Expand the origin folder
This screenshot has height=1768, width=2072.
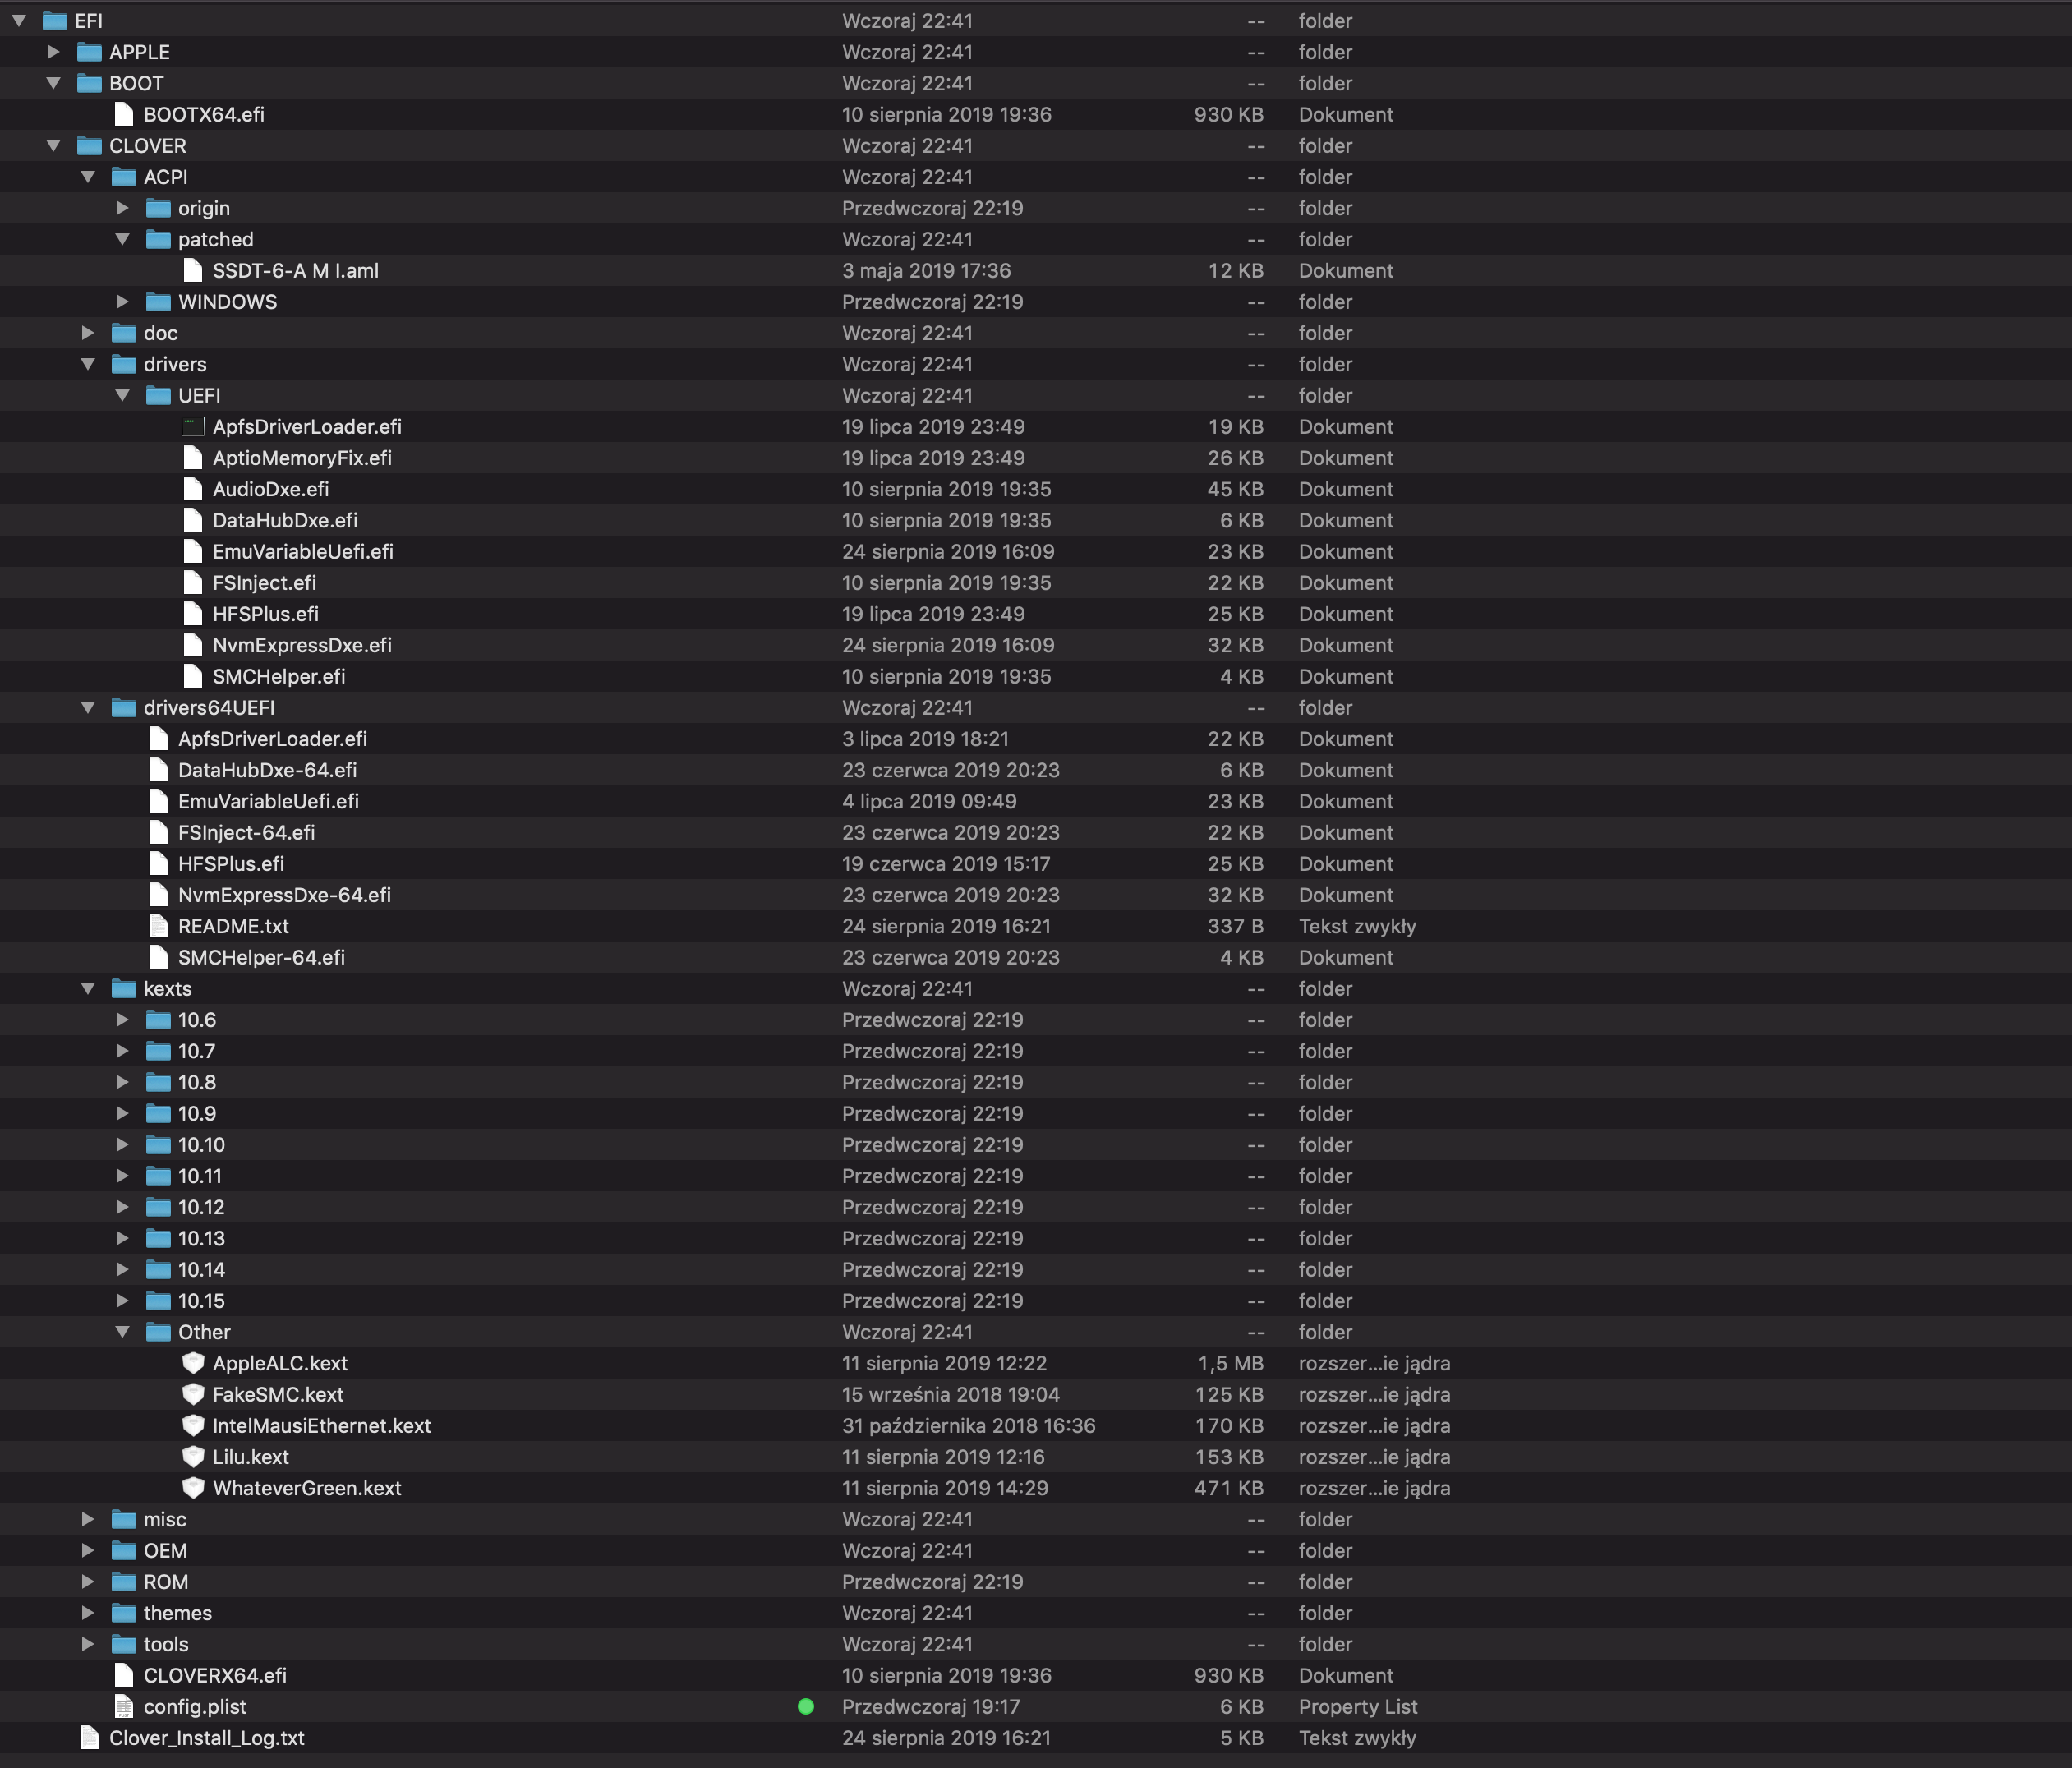[x=122, y=208]
